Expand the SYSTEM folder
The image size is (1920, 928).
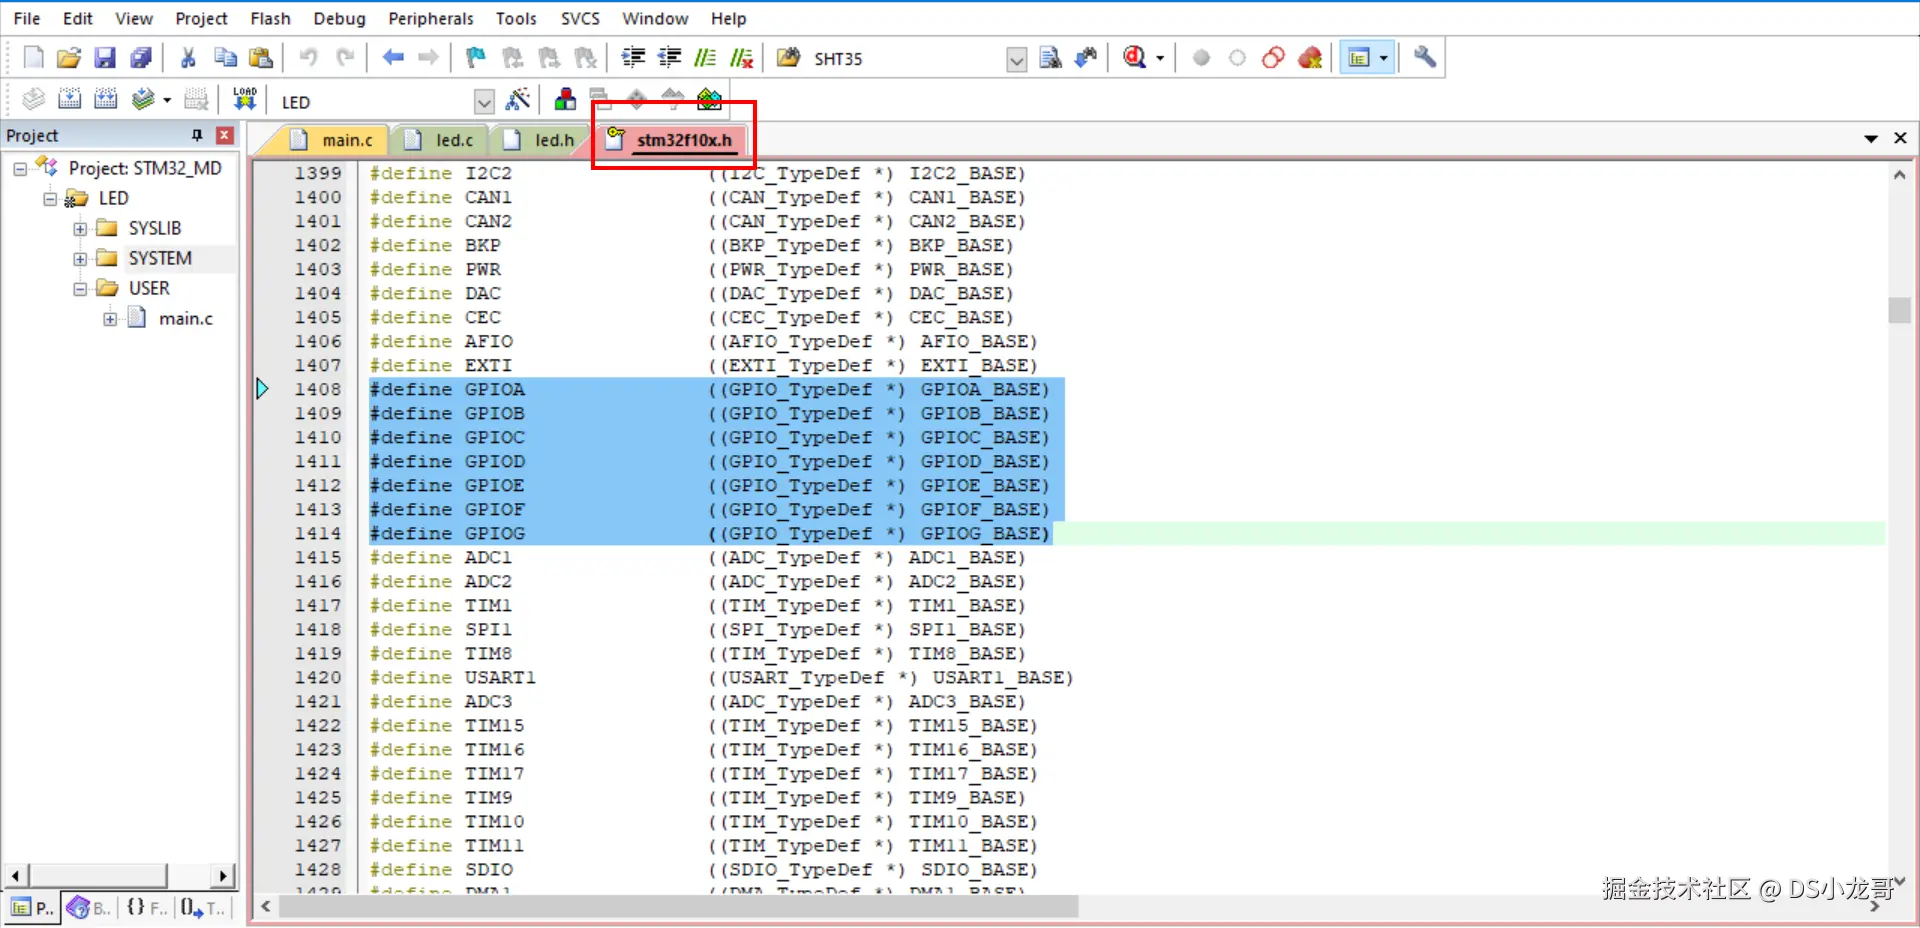click(x=80, y=259)
